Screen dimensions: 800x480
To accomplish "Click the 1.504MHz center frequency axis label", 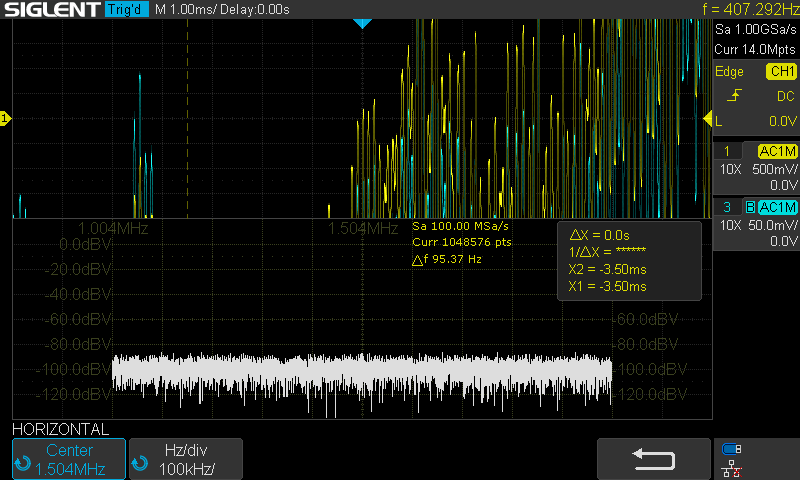I will (362, 229).
